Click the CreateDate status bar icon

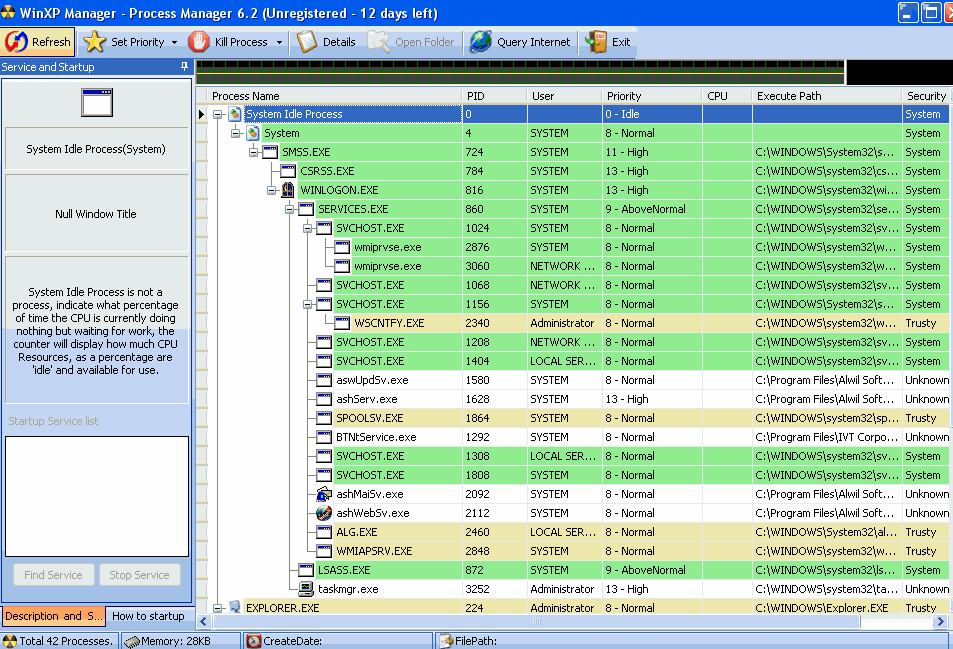click(254, 641)
